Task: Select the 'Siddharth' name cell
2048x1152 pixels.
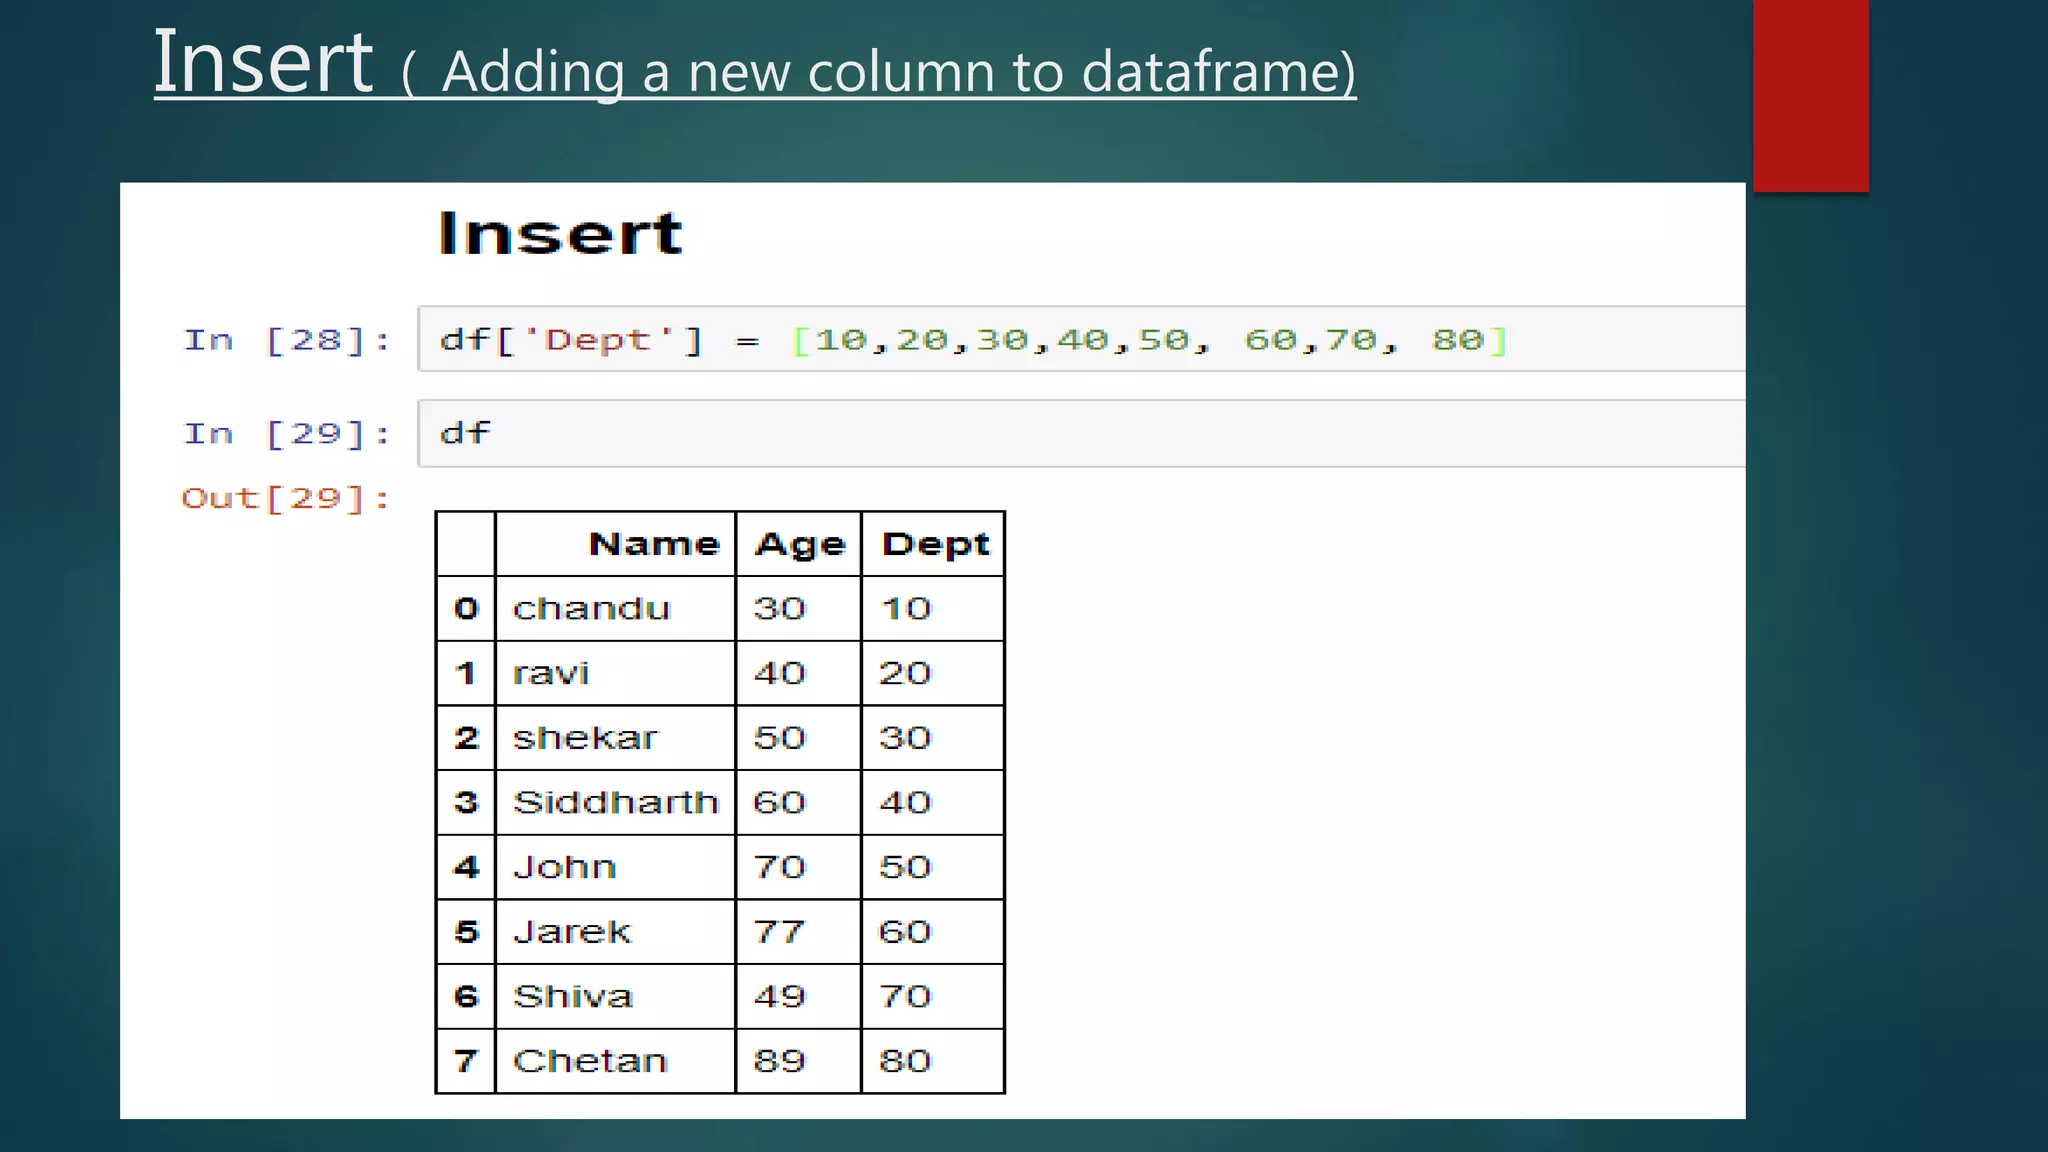Action: (616, 802)
